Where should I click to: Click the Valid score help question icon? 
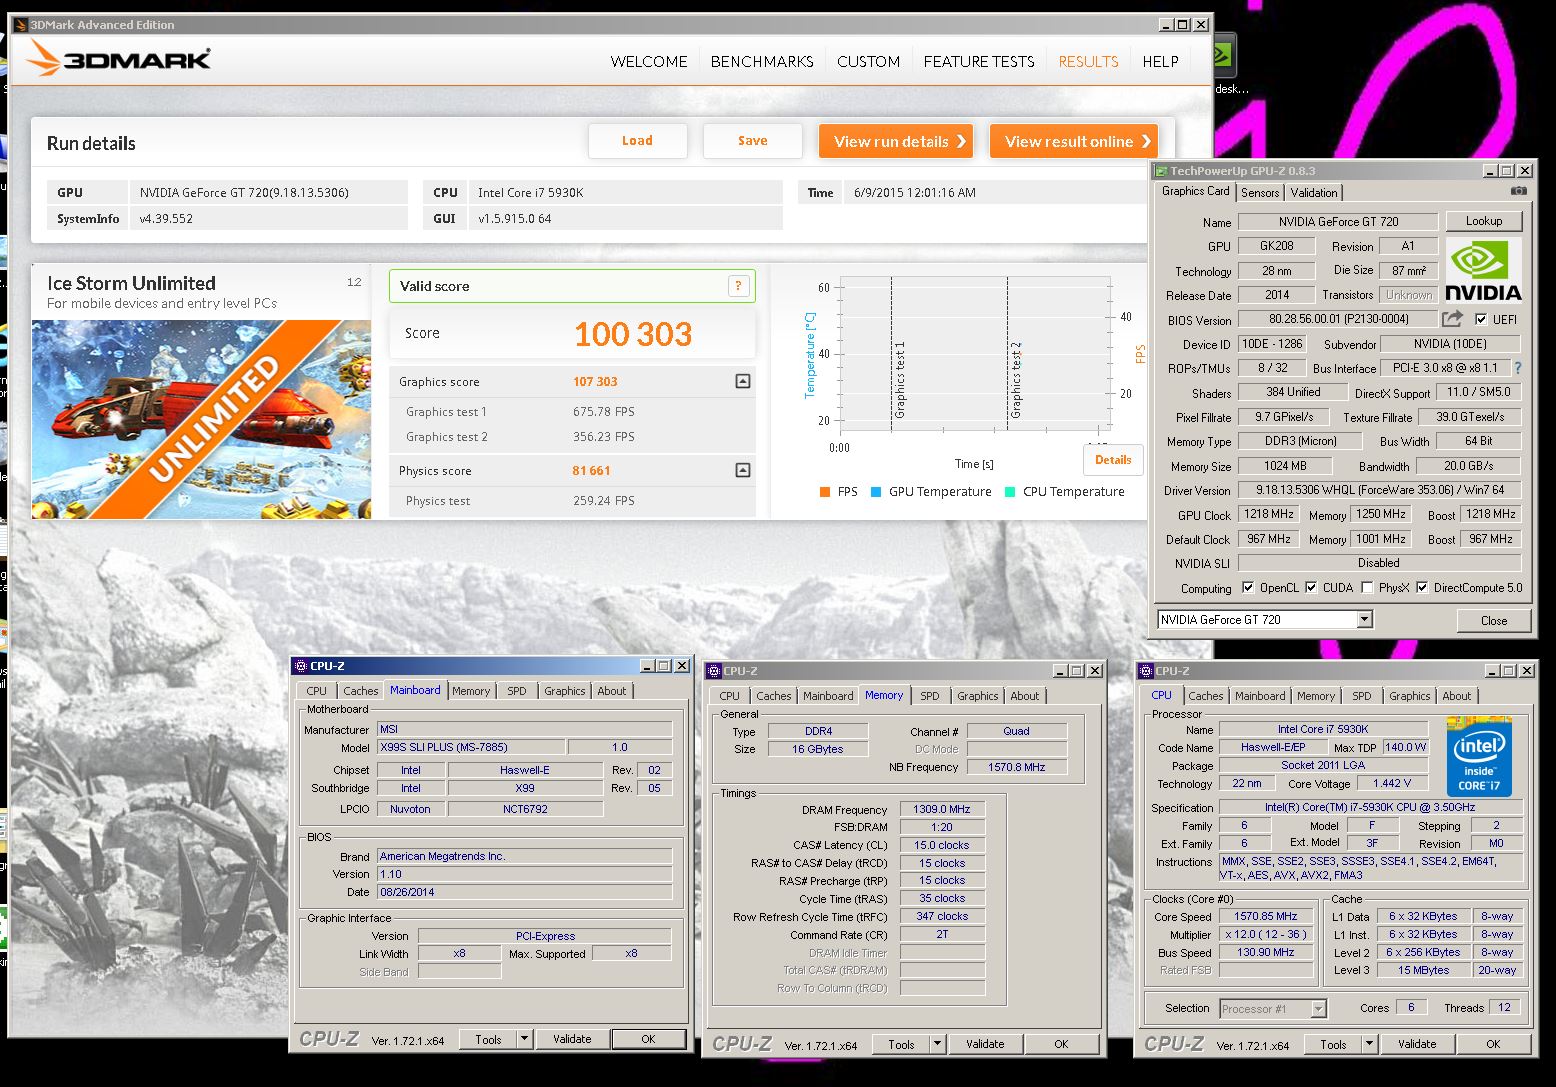738,286
